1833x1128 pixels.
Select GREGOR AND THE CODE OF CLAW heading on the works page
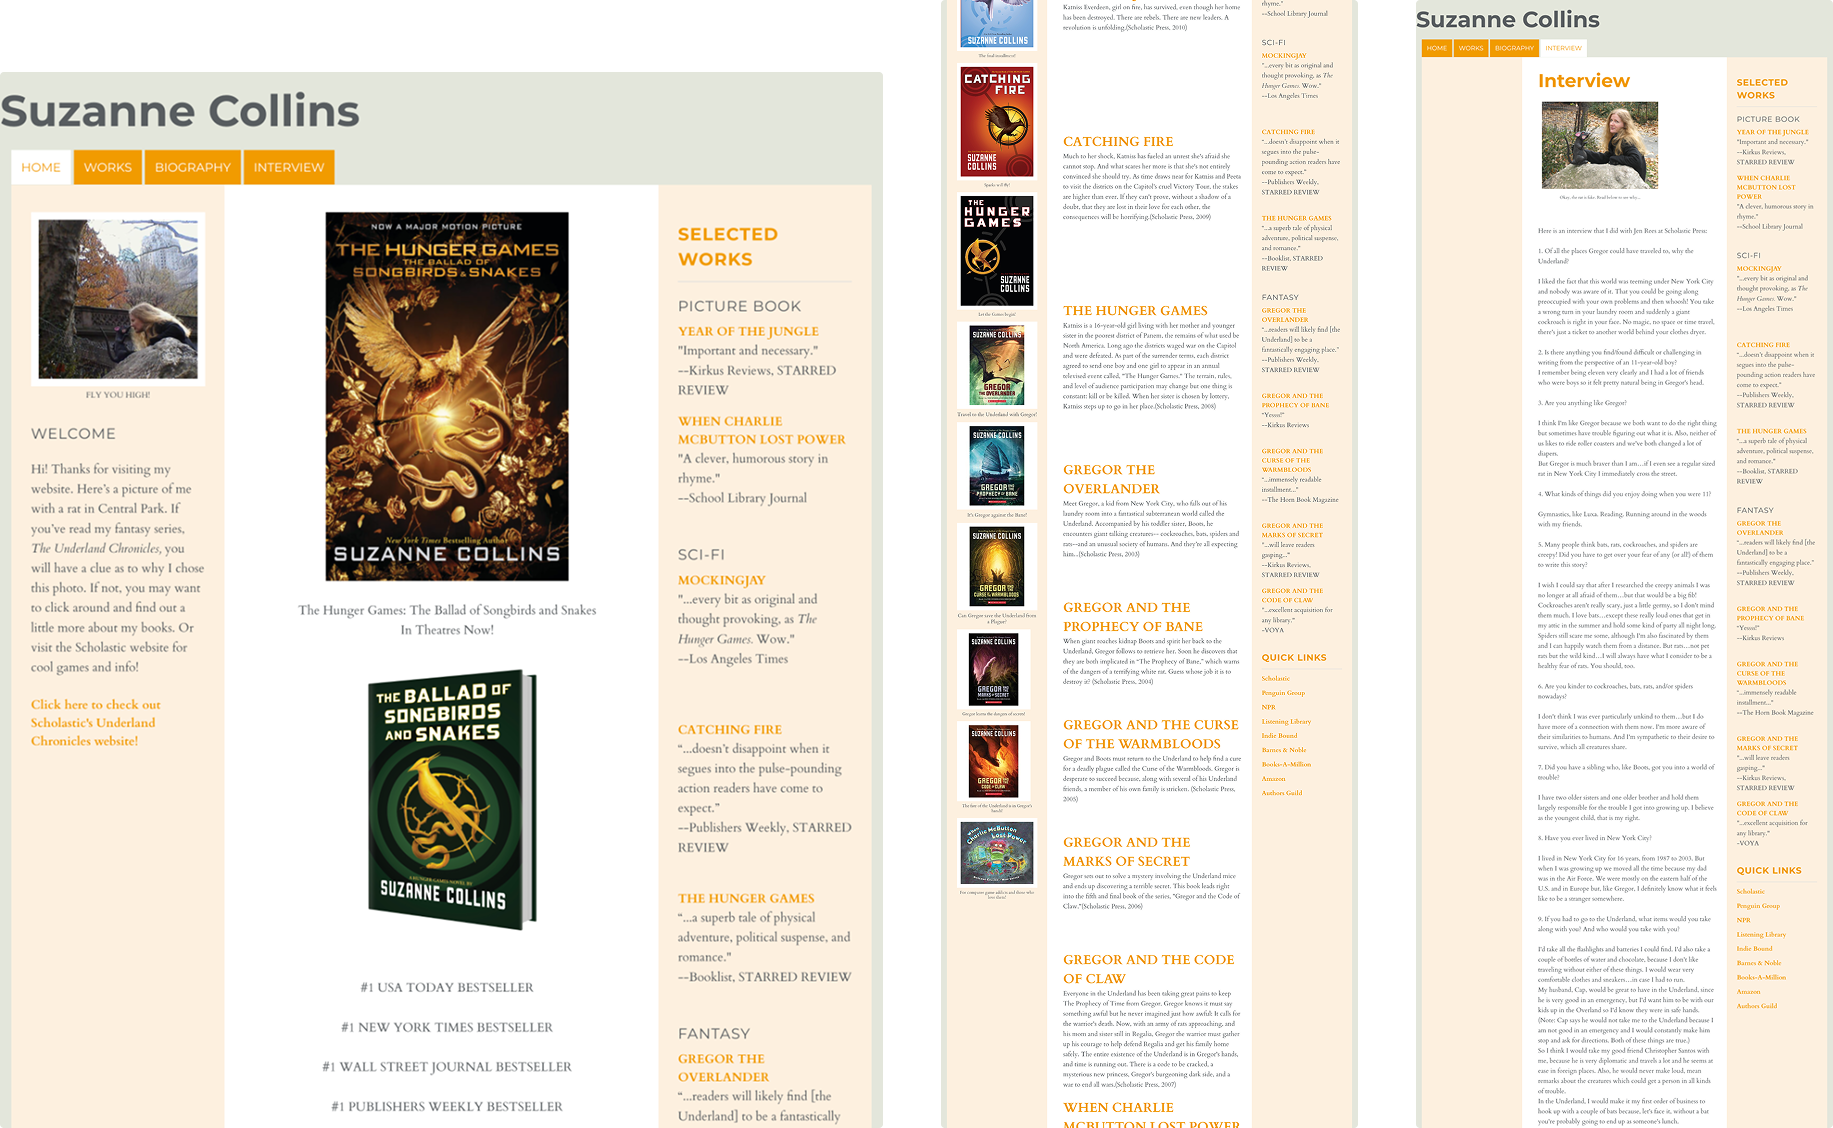pyautogui.click(x=1148, y=969)
